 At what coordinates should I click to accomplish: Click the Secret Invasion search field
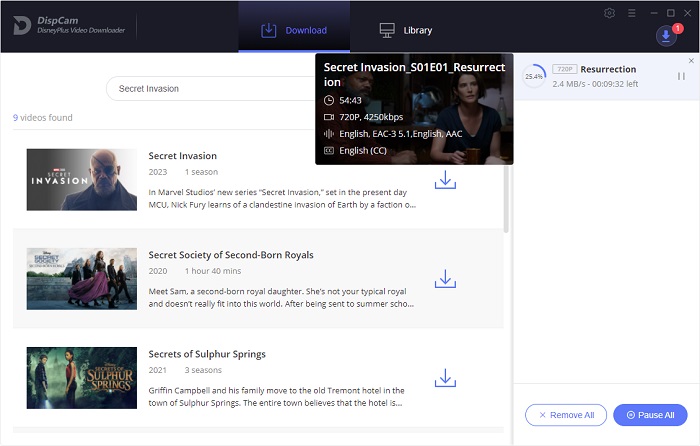pyautogui.click(x=210, y=89)
